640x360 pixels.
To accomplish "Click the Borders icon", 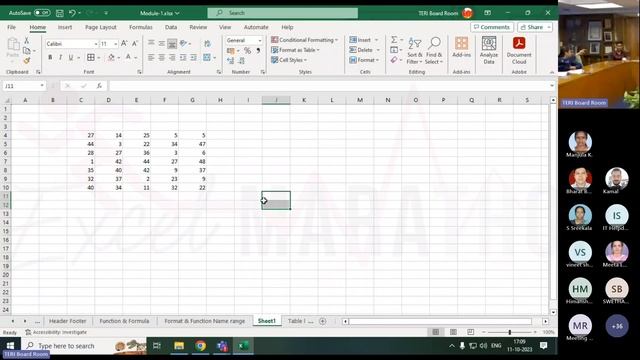I will (x=91, y=58).
